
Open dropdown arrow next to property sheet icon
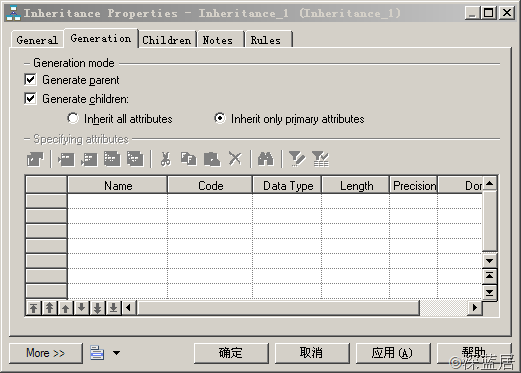point(116,353)
